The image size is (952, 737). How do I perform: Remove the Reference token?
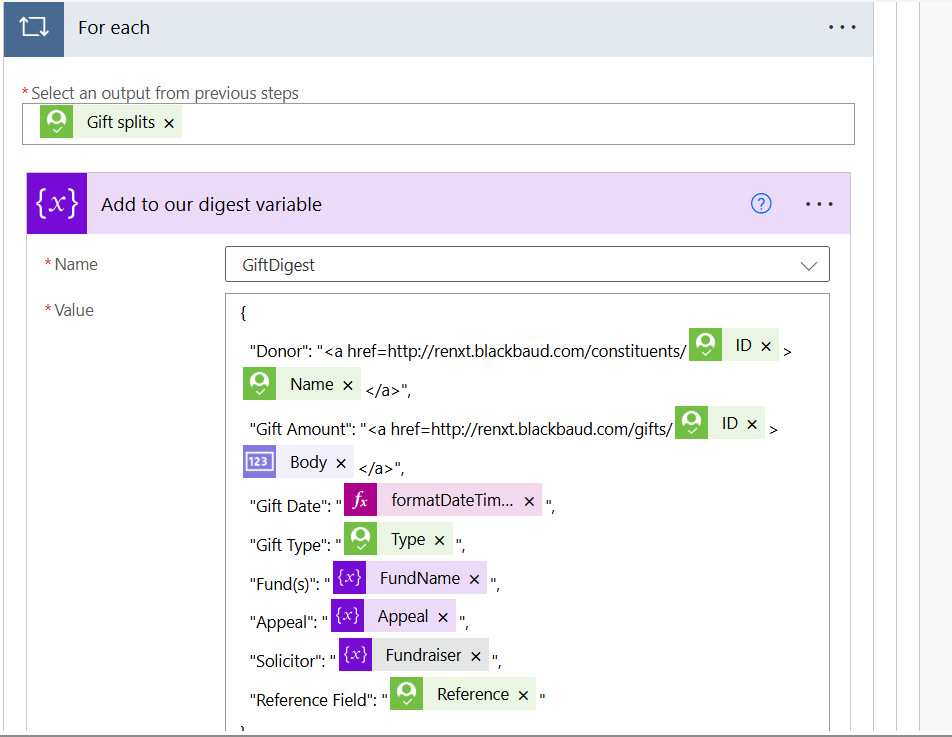(x=523, y=695)
